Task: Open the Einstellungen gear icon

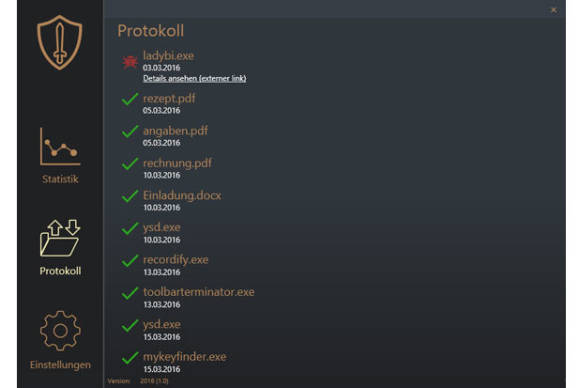Action: coord(60,331)
